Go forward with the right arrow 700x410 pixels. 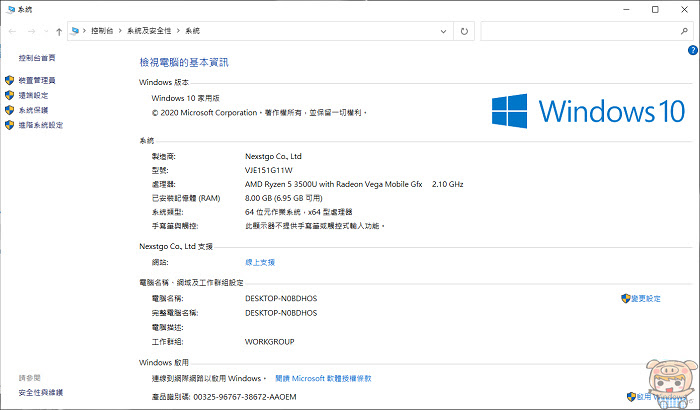tap(31, 31)
